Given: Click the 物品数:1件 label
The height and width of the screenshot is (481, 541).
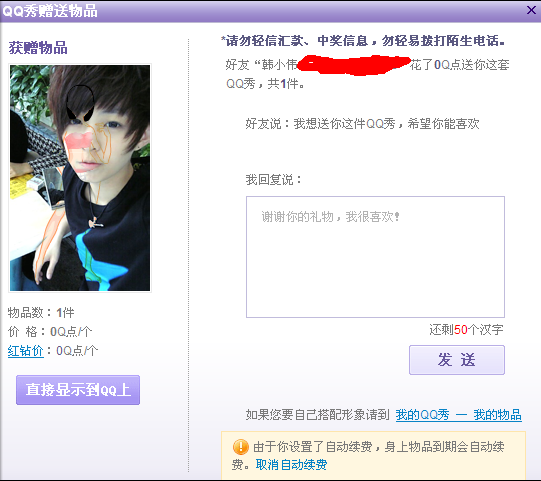Looking at the screenshot, I should [x=41, y=313].
